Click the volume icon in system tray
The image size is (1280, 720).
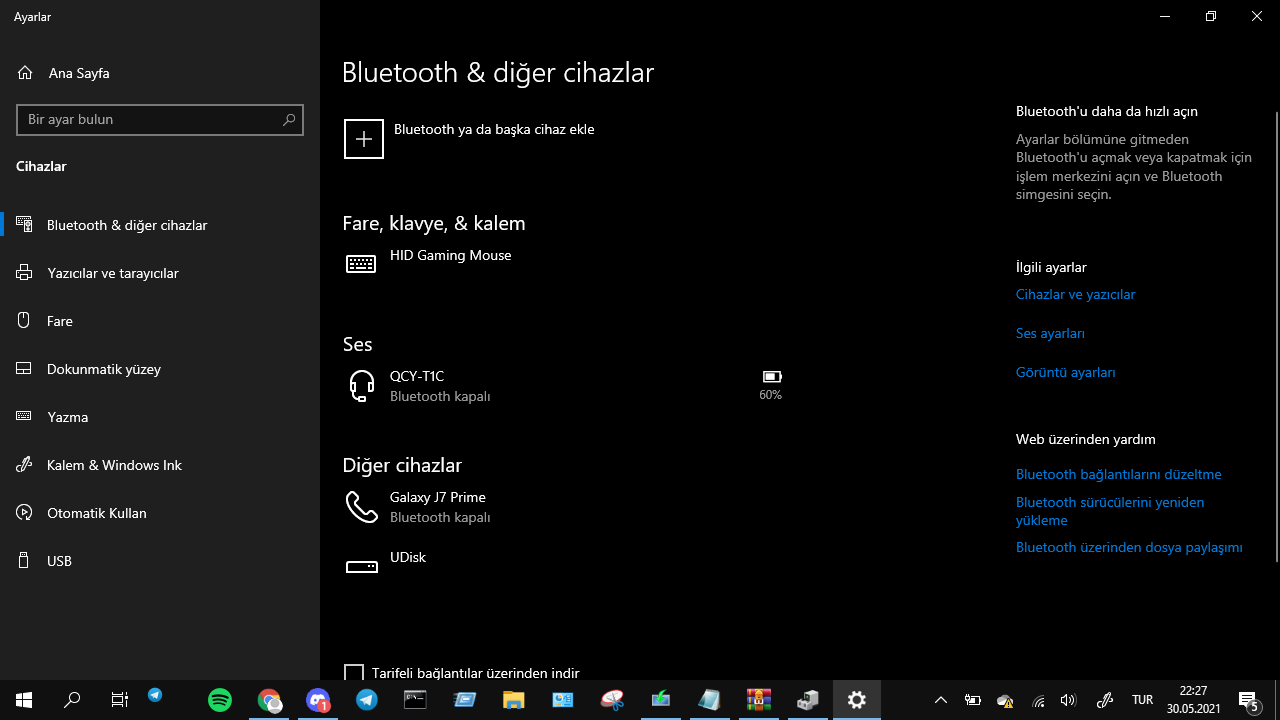point(1068,700)
